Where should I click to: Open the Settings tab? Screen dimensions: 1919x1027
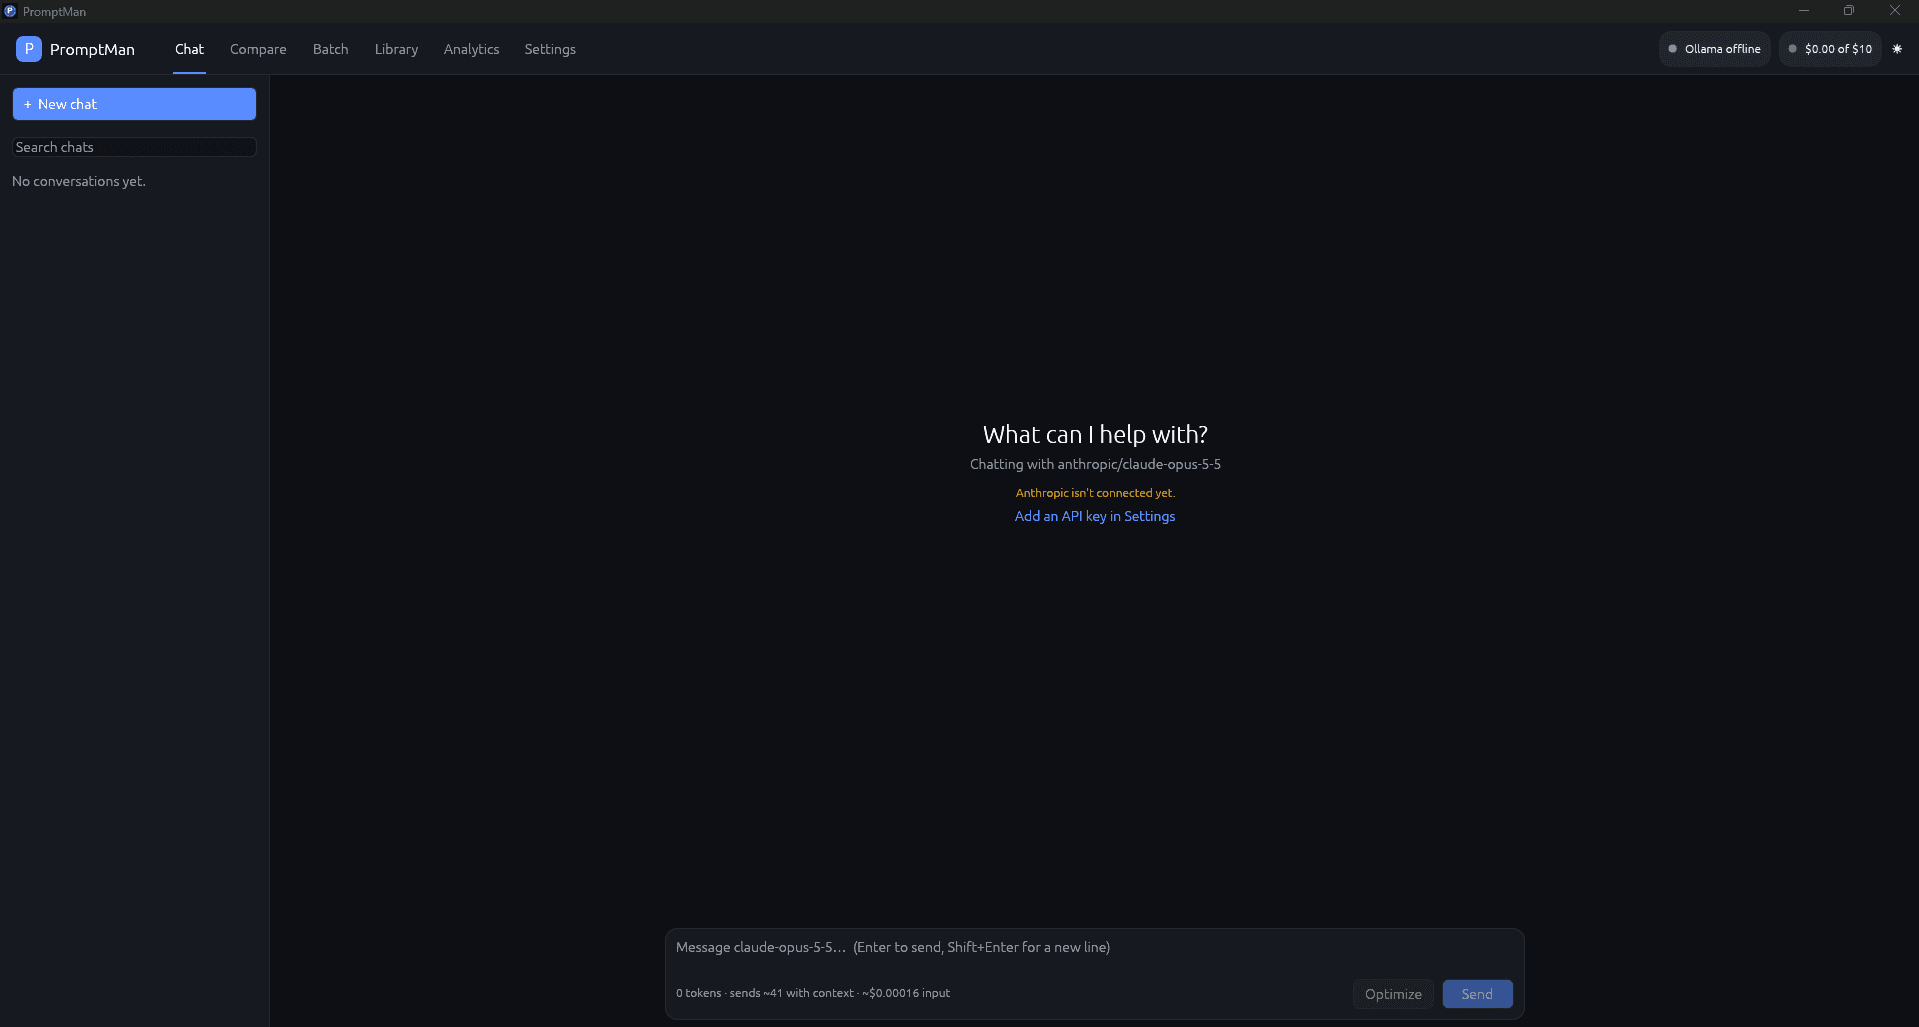click(550, 49)
